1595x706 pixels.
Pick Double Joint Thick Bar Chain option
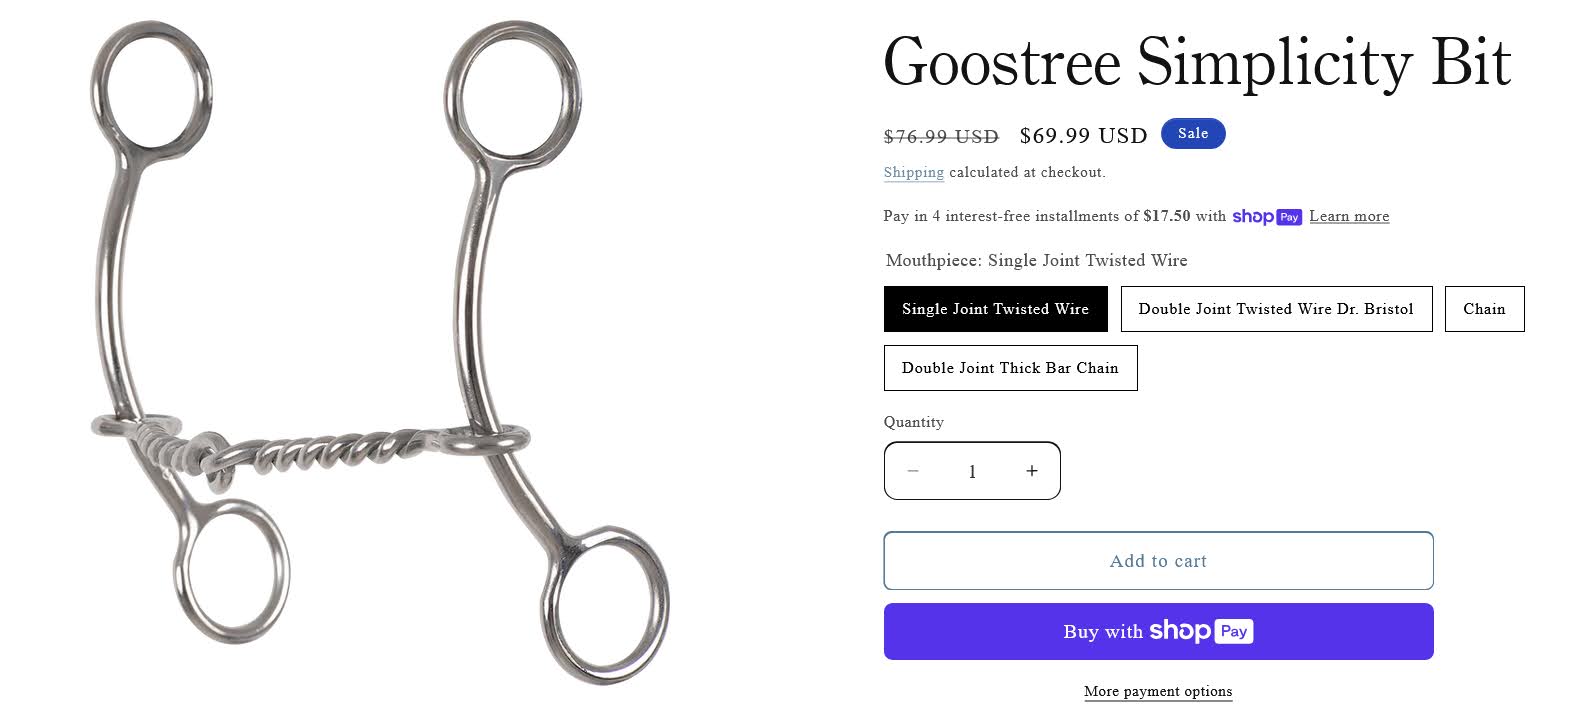point(1010,368)
